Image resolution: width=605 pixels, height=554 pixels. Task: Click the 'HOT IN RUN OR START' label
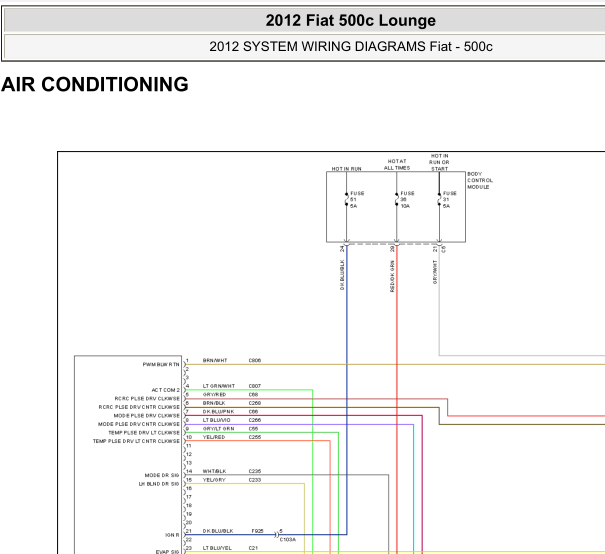(439, 162)
